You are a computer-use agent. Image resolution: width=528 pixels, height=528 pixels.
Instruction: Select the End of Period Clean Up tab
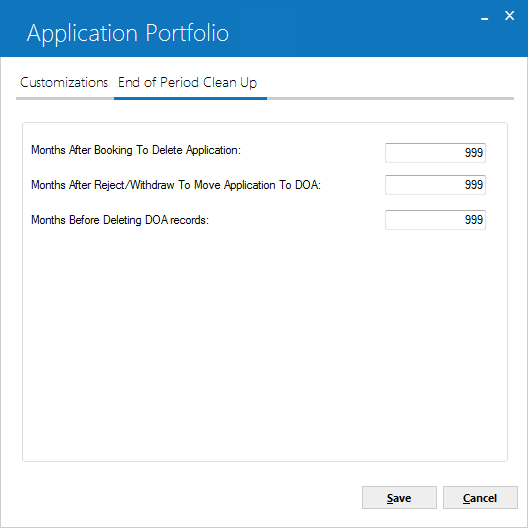[x=187, y=82]
